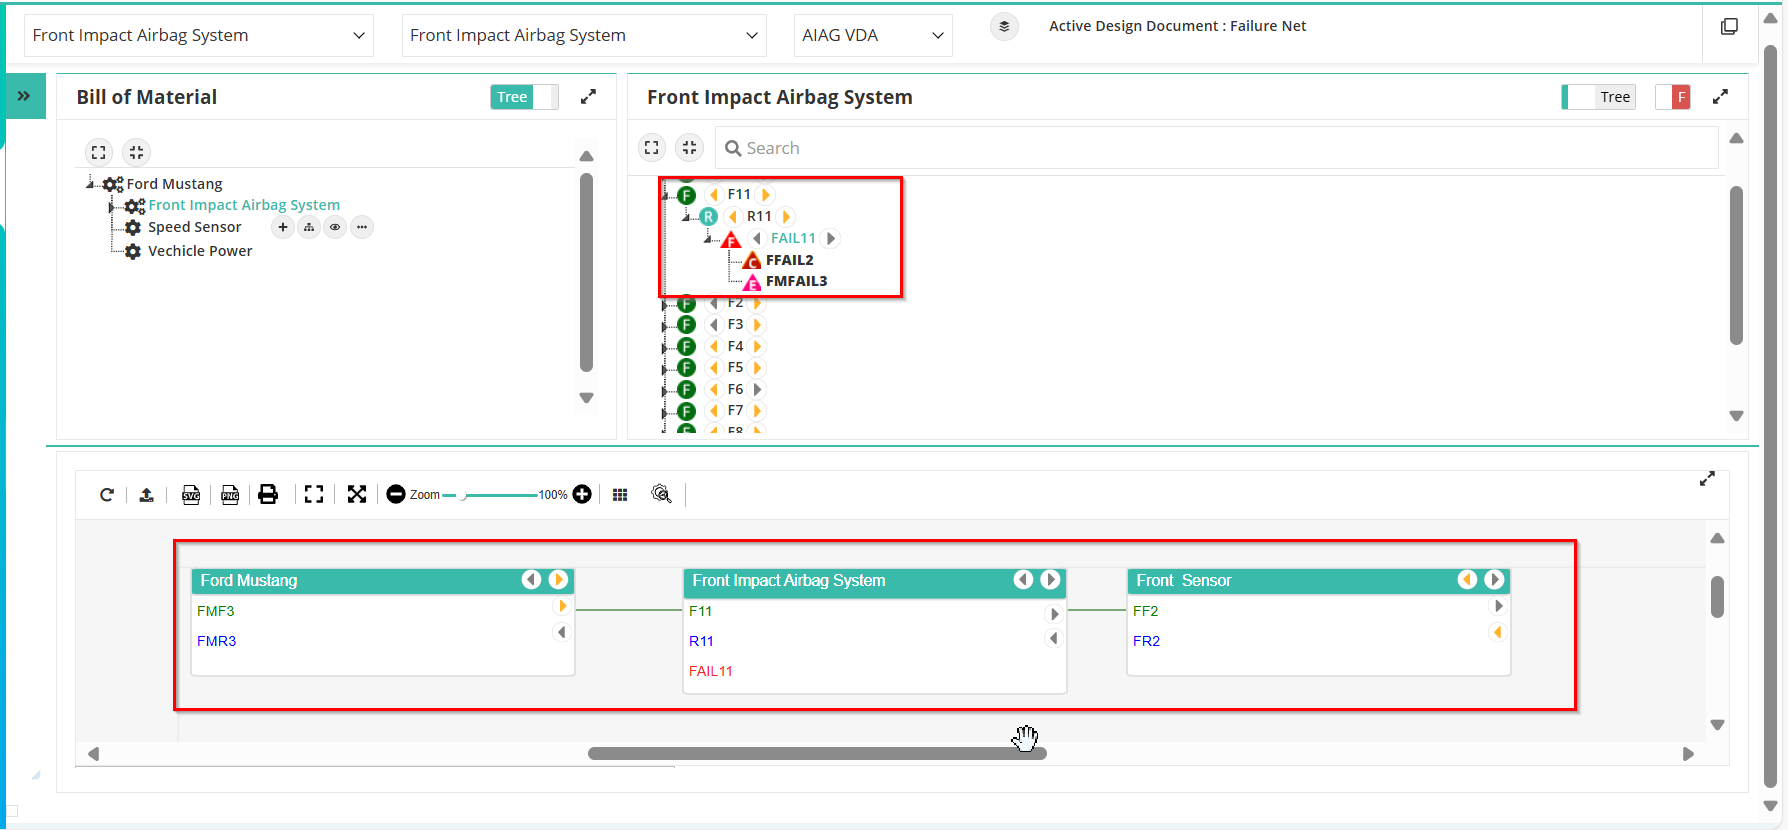This screenshot has height=830, width=1788.
Task: Expand the F3 function node
Action: coord(665,325)
